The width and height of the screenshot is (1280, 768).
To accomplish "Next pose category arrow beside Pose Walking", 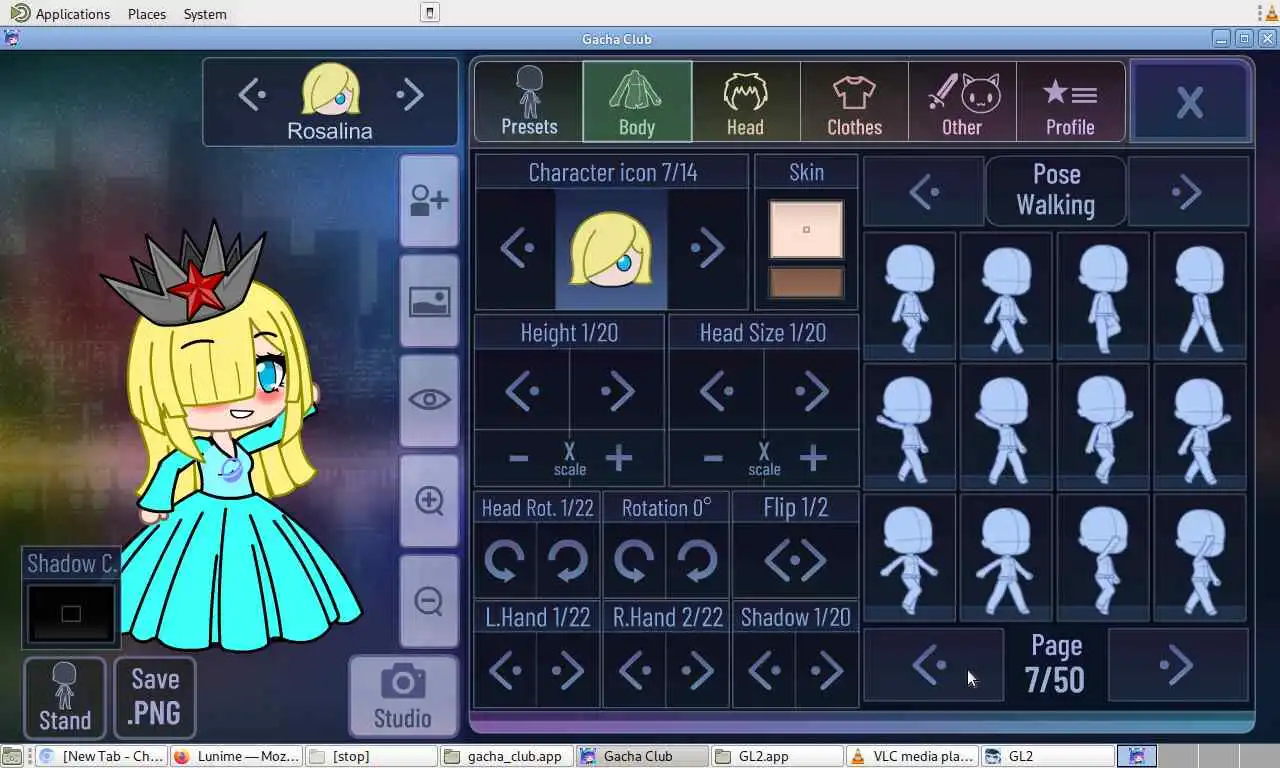I will point(1188,191).
